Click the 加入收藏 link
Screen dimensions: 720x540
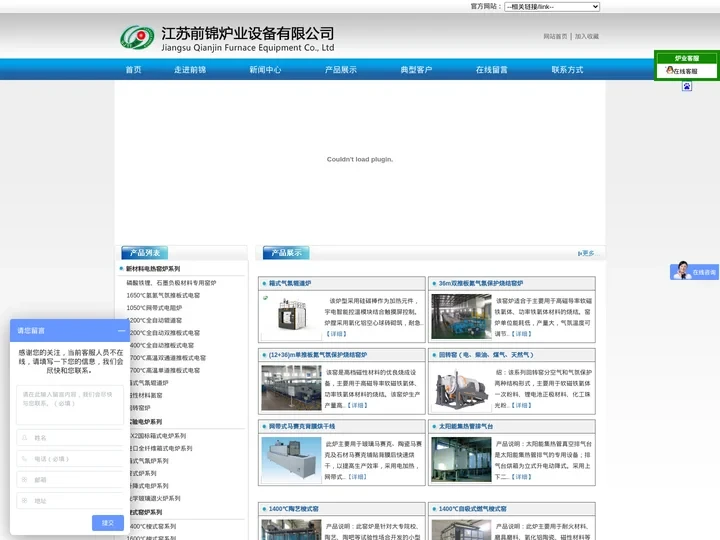point(586,36)
